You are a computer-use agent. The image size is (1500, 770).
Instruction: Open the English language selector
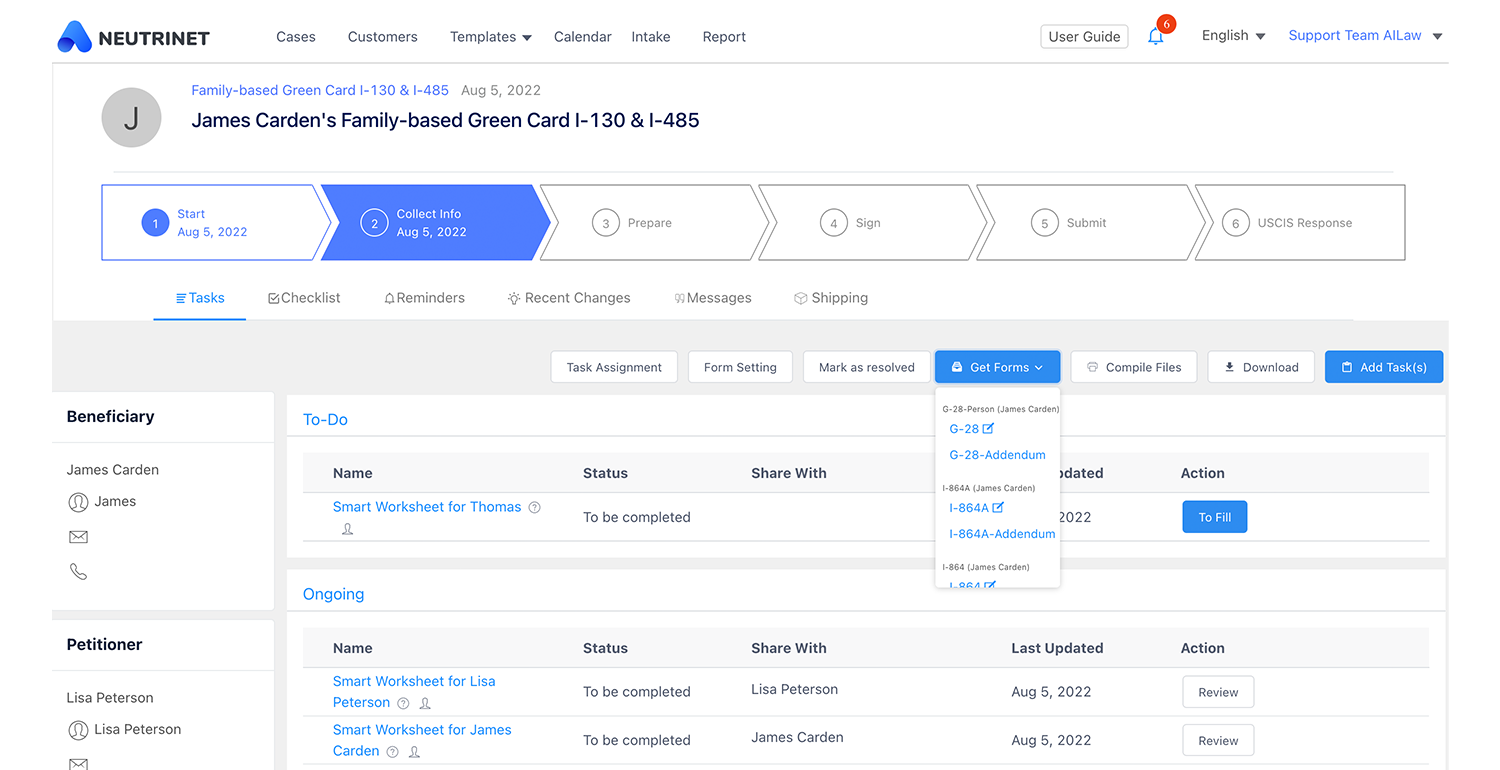click(x=1233, y=36)
